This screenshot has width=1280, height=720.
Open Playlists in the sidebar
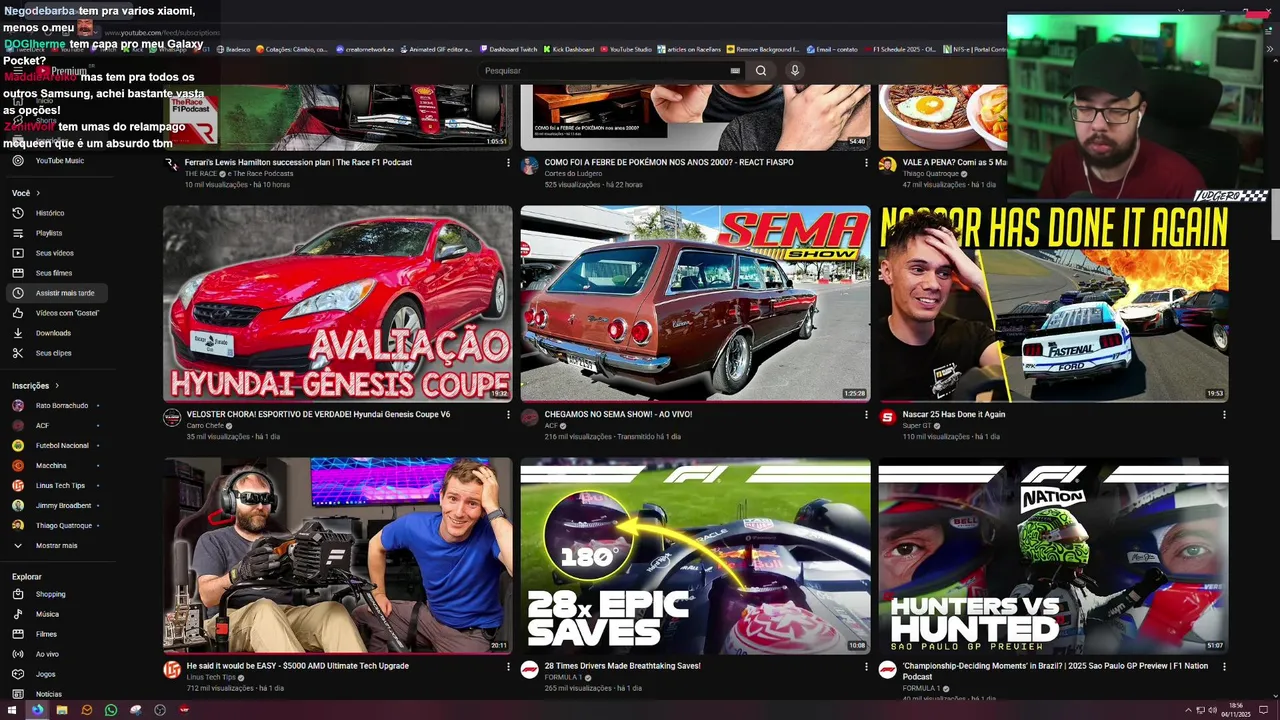(49, 233)
